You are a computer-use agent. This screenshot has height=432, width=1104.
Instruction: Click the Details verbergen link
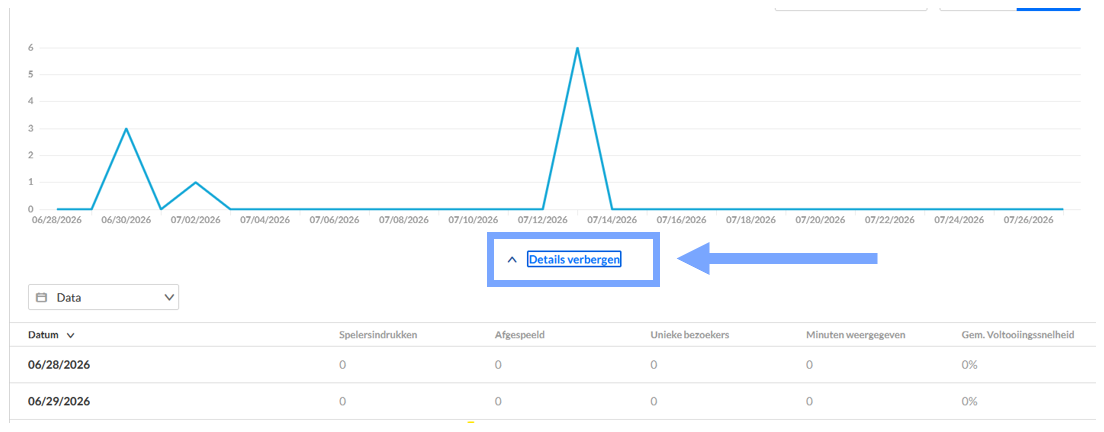tap(574, 260)
